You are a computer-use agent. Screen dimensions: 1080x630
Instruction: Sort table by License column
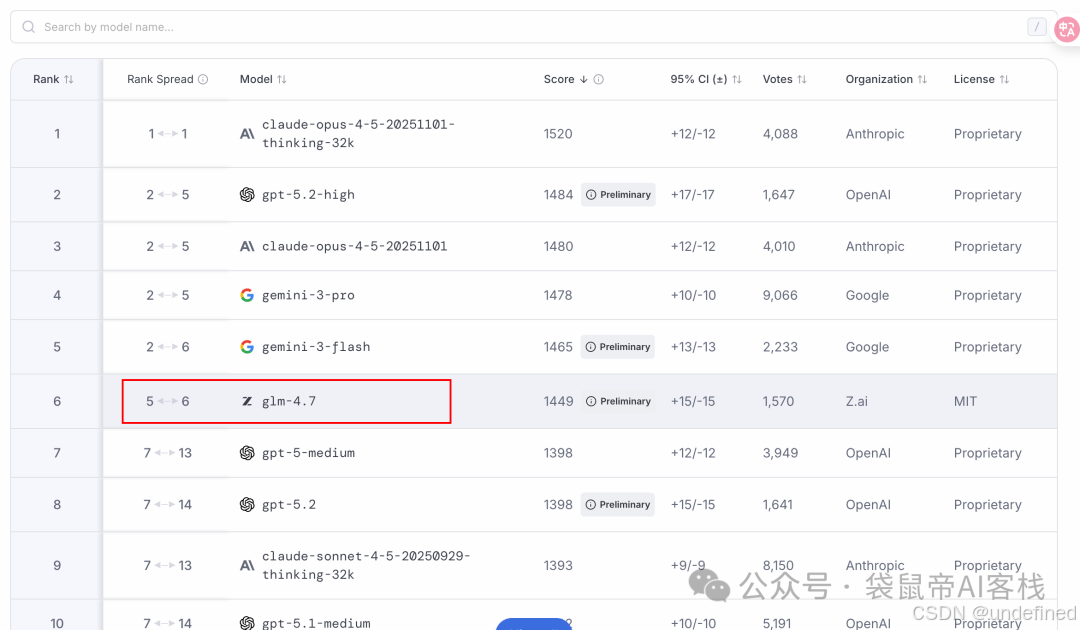tap(982, 79)
